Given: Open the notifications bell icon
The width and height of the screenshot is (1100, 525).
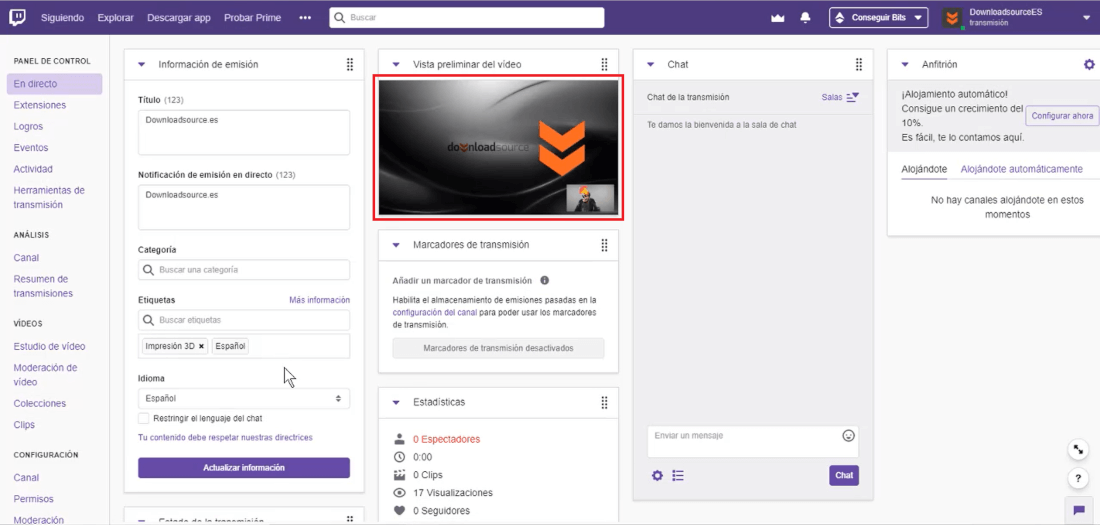Looking at the screenshot, I should pyautogui.click(x=805, y=18).
